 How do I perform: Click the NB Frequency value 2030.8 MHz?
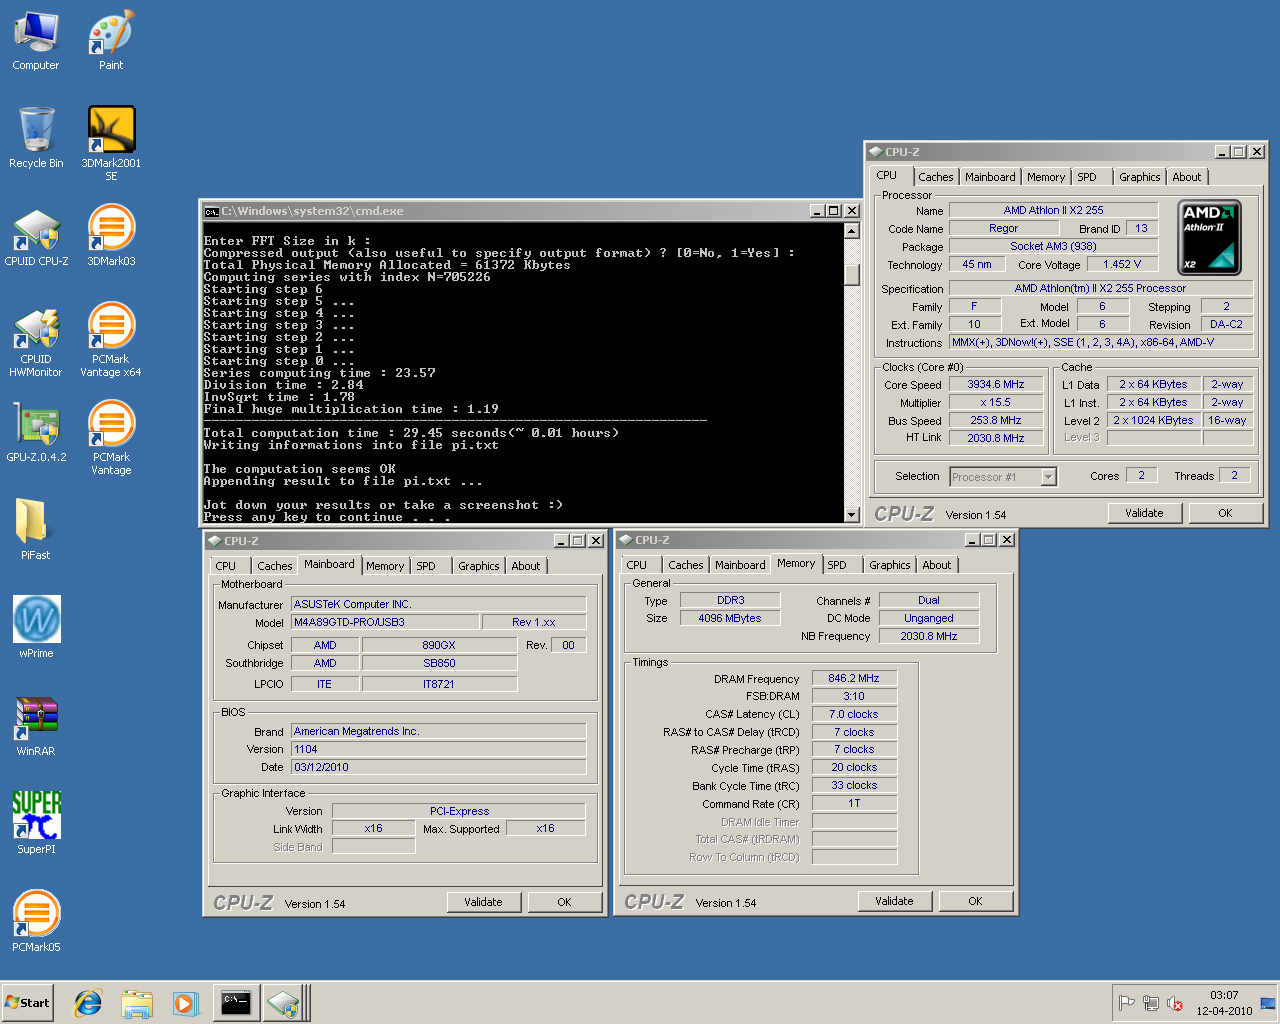tap(929, 636)
